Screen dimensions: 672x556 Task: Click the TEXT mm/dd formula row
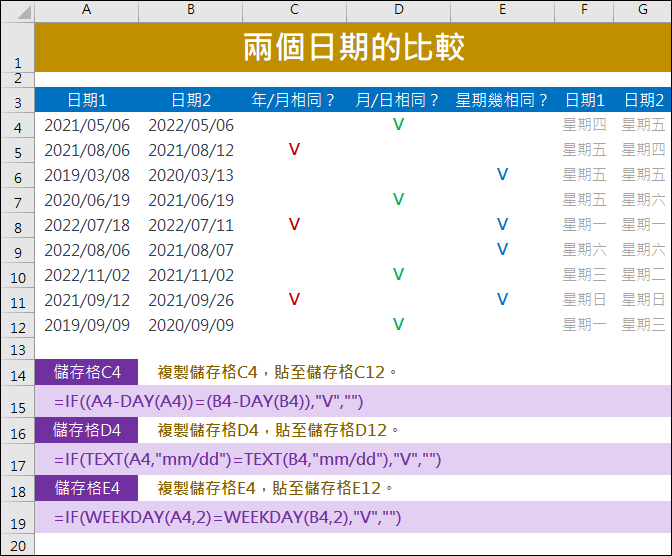point(353,459)
